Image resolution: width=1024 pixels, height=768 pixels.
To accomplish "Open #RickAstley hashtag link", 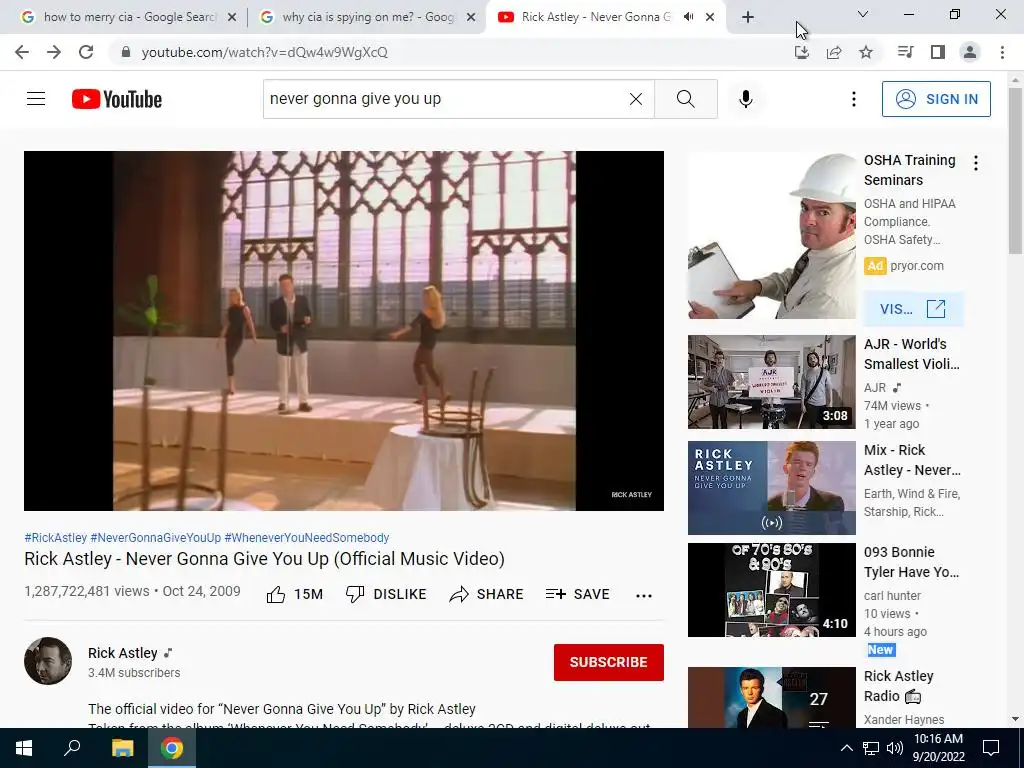I will [x=56, y=537].
